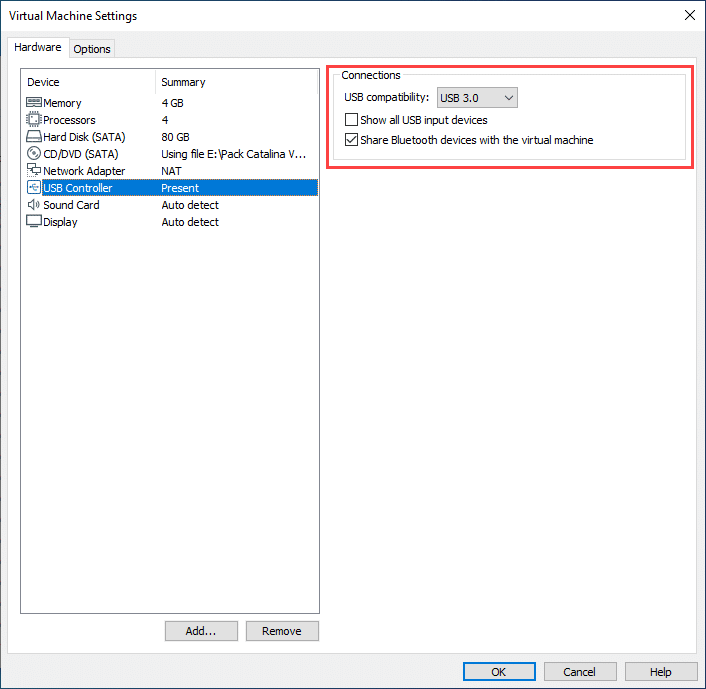Click the Present summary for USB Controller
The width and height of the screenshot is (706, 689).
(x=180, y=188)
